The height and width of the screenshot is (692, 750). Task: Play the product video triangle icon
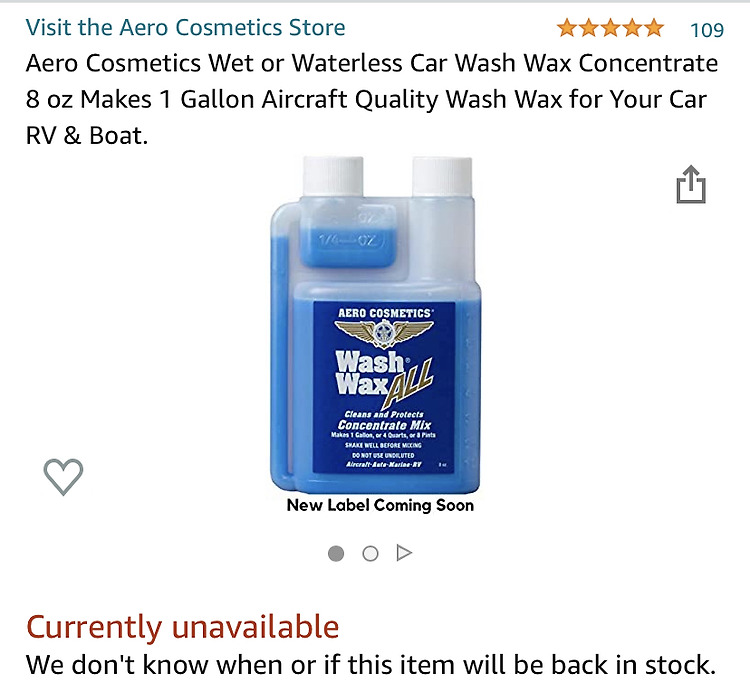coord(404,553)
